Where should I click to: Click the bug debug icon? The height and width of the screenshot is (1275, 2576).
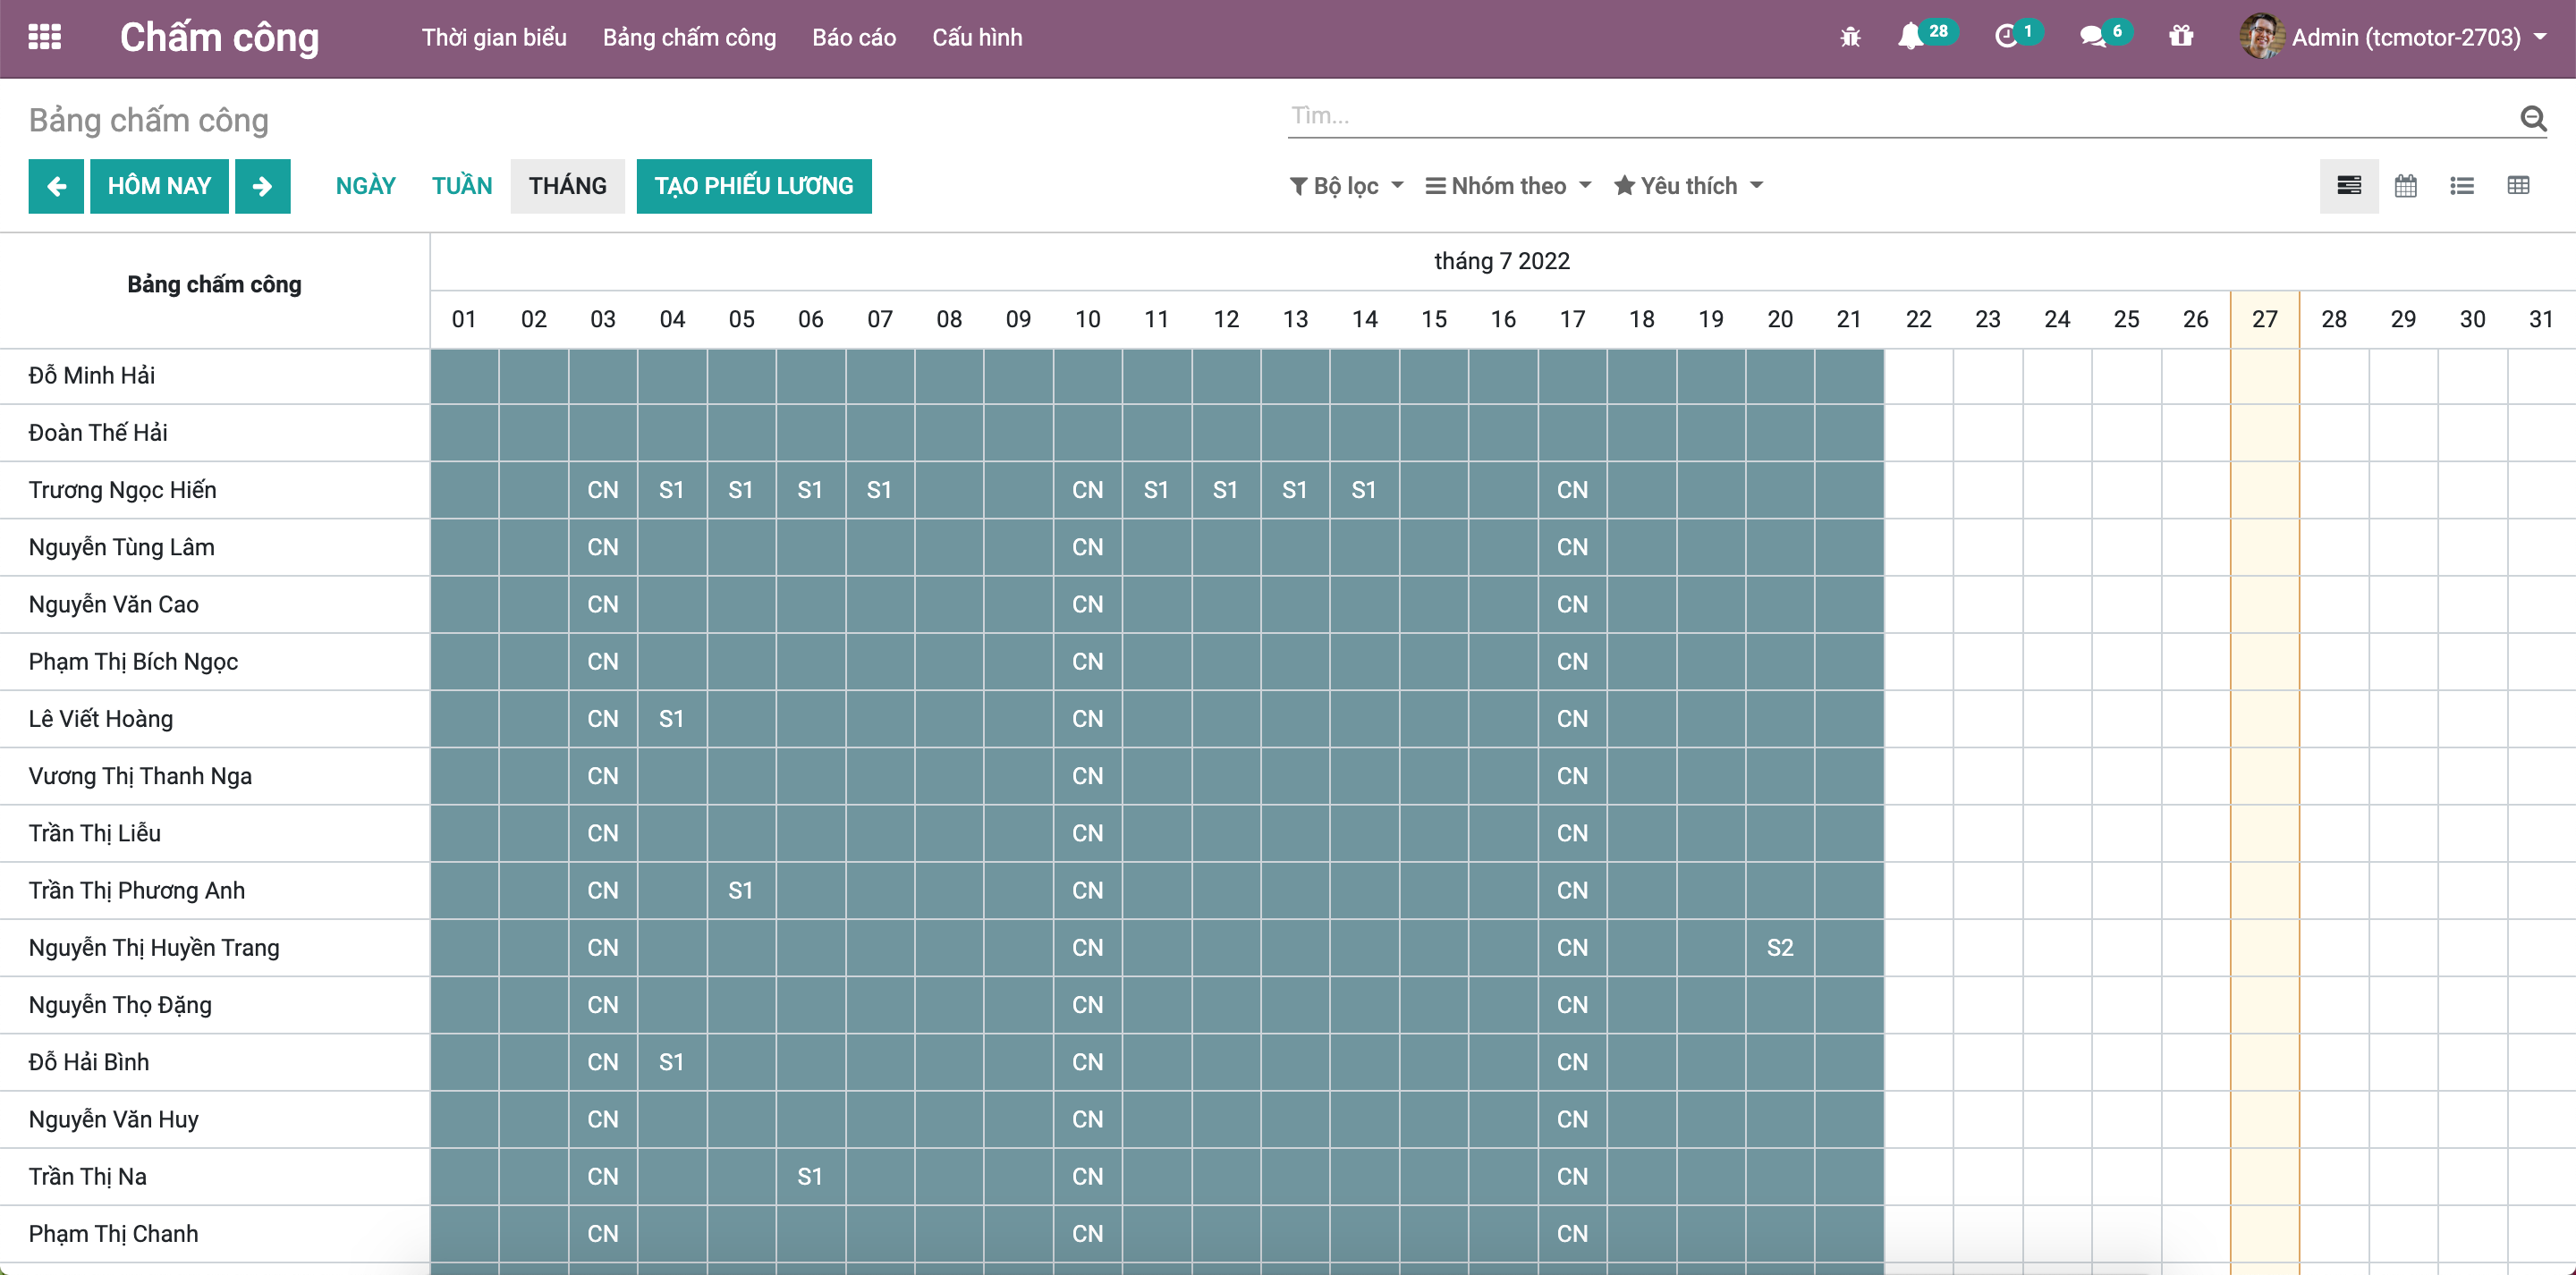pyautogui.click(x=1850, y=37)
